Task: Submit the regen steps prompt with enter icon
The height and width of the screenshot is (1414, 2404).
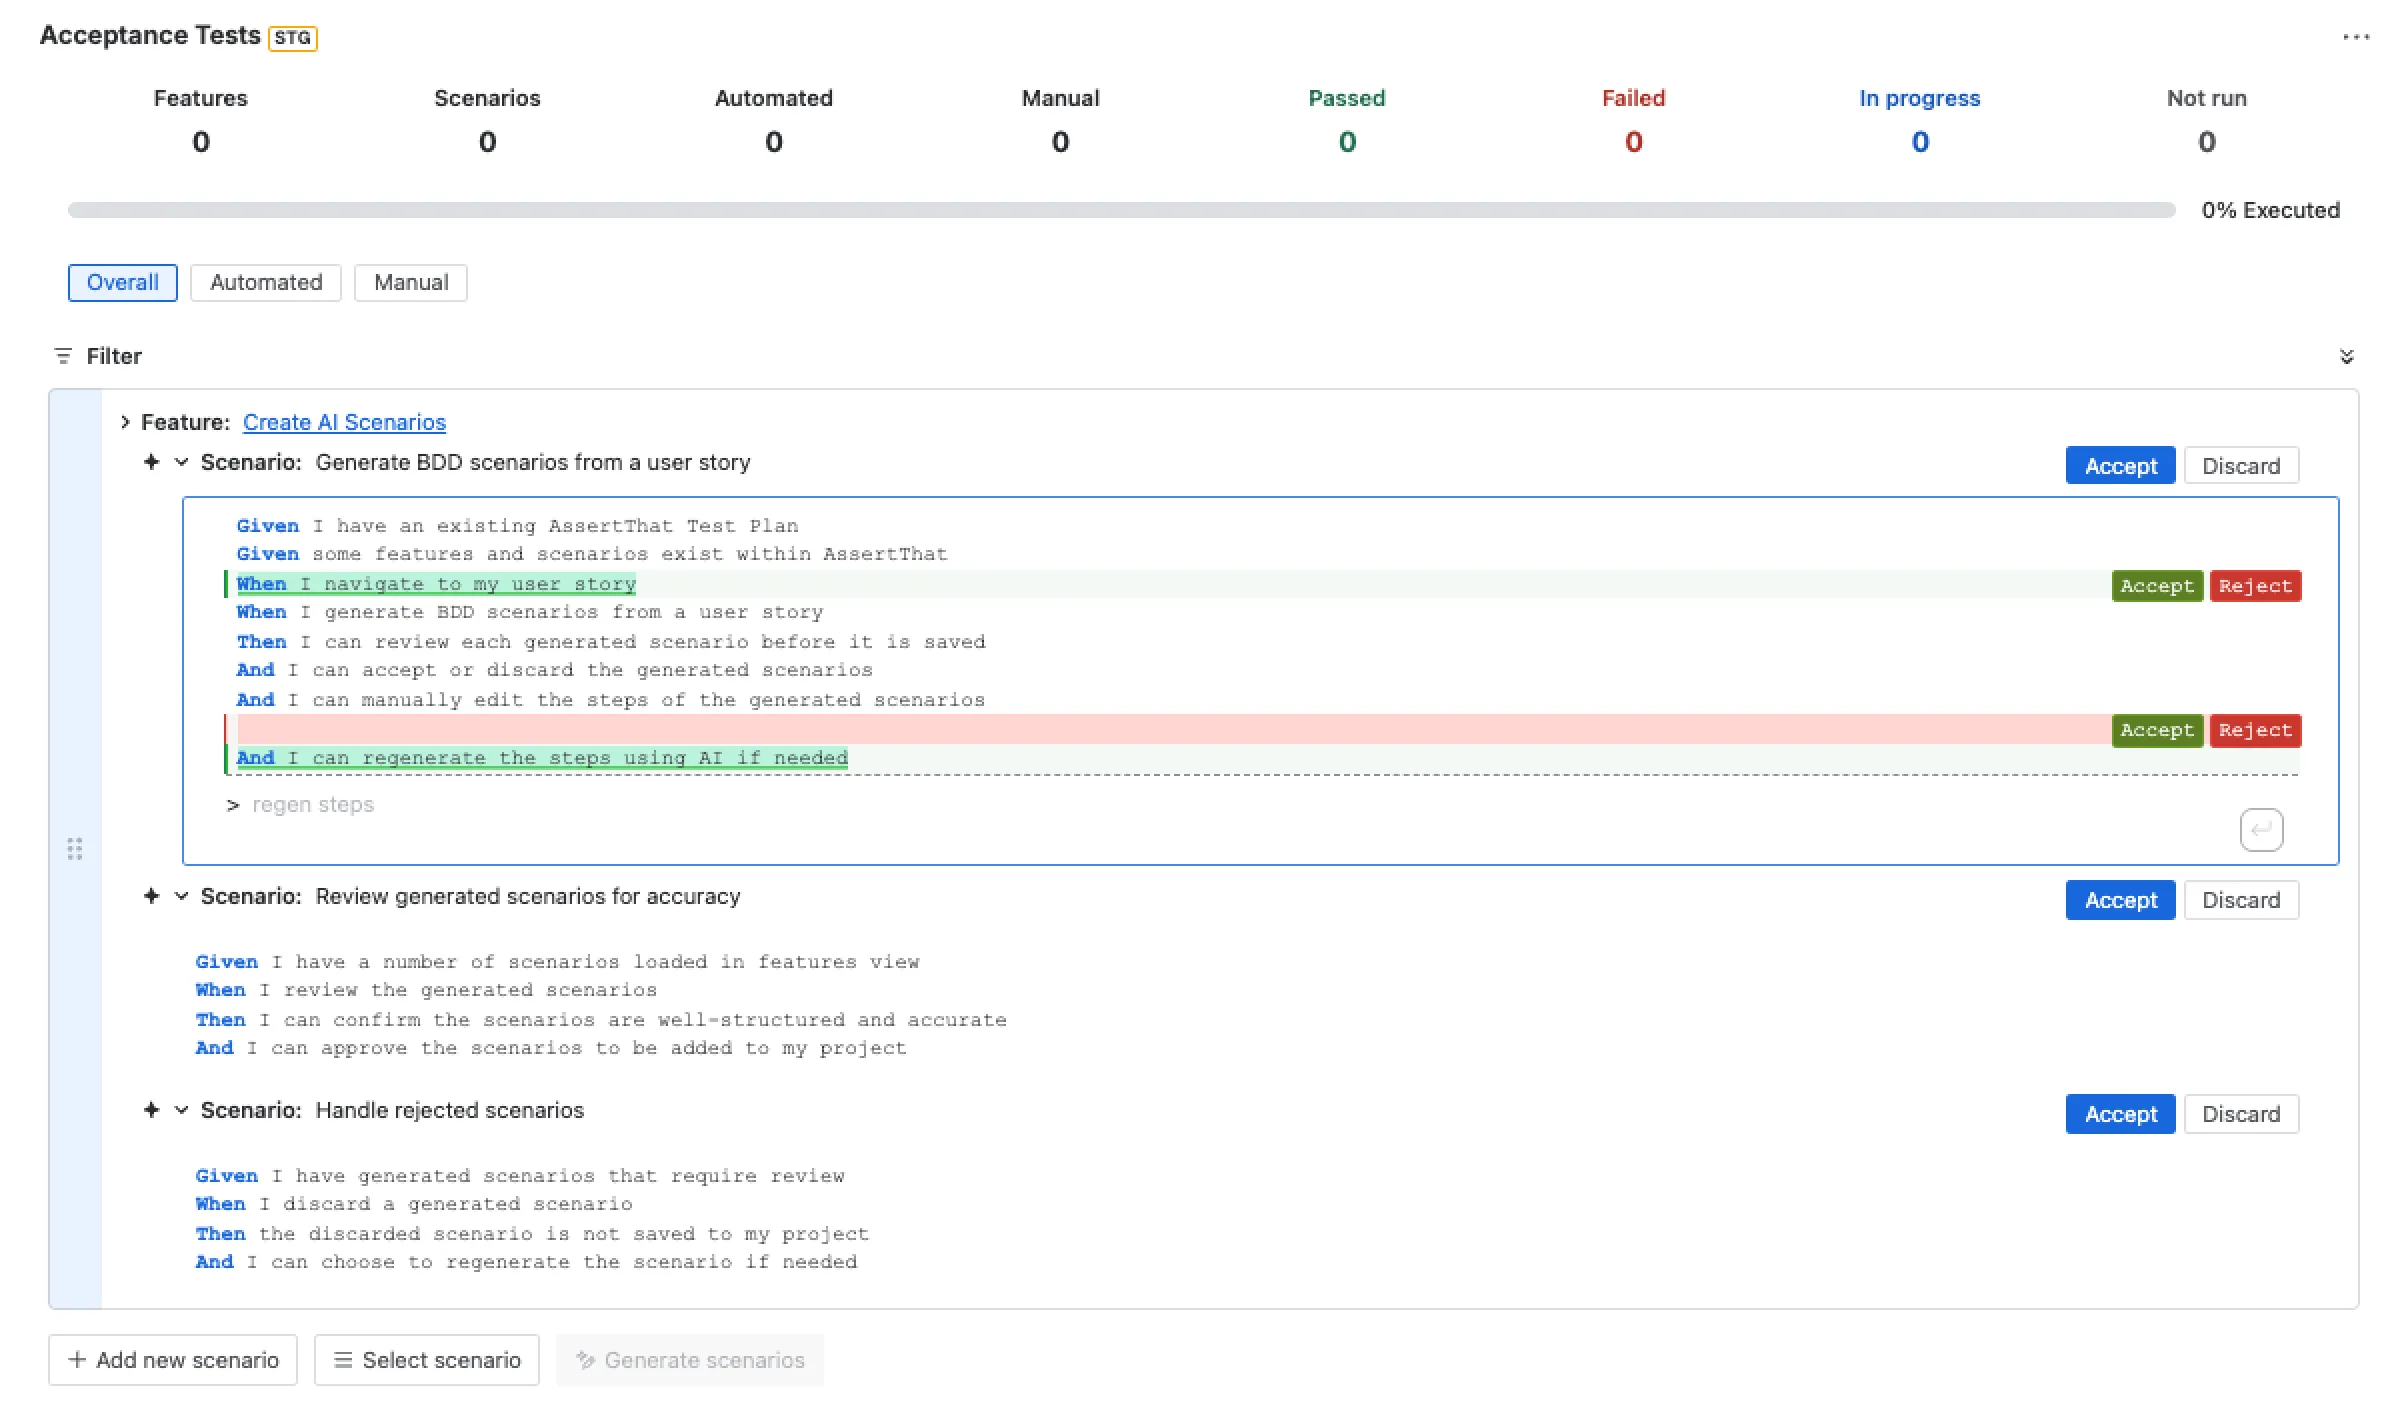Action: tap(2261, 830)
